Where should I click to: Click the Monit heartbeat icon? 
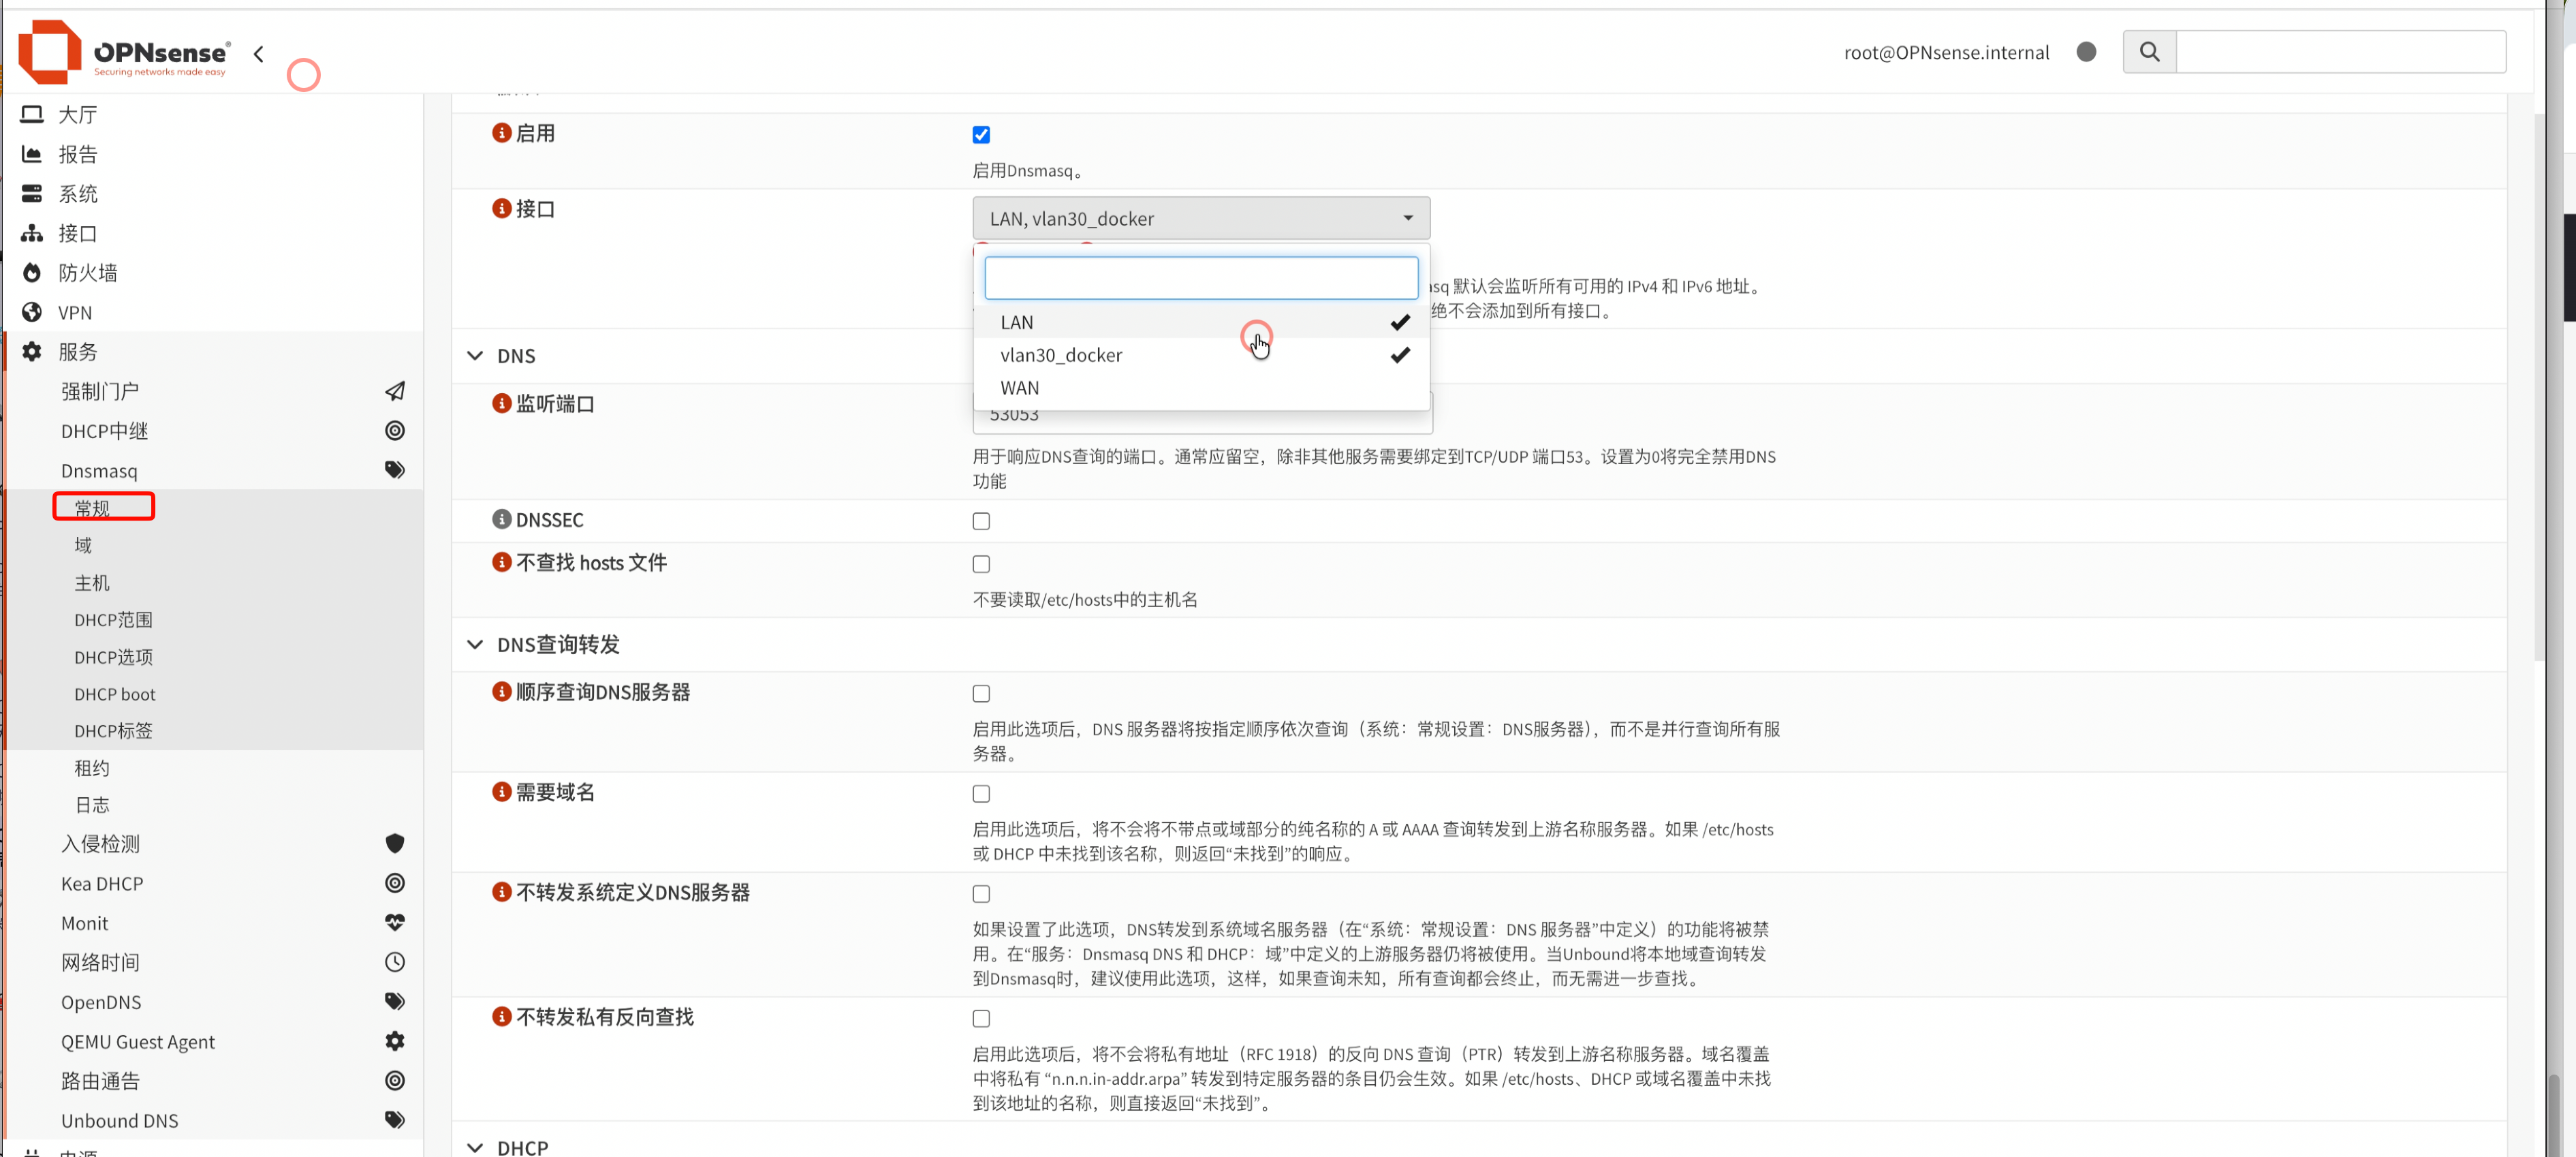395,923
